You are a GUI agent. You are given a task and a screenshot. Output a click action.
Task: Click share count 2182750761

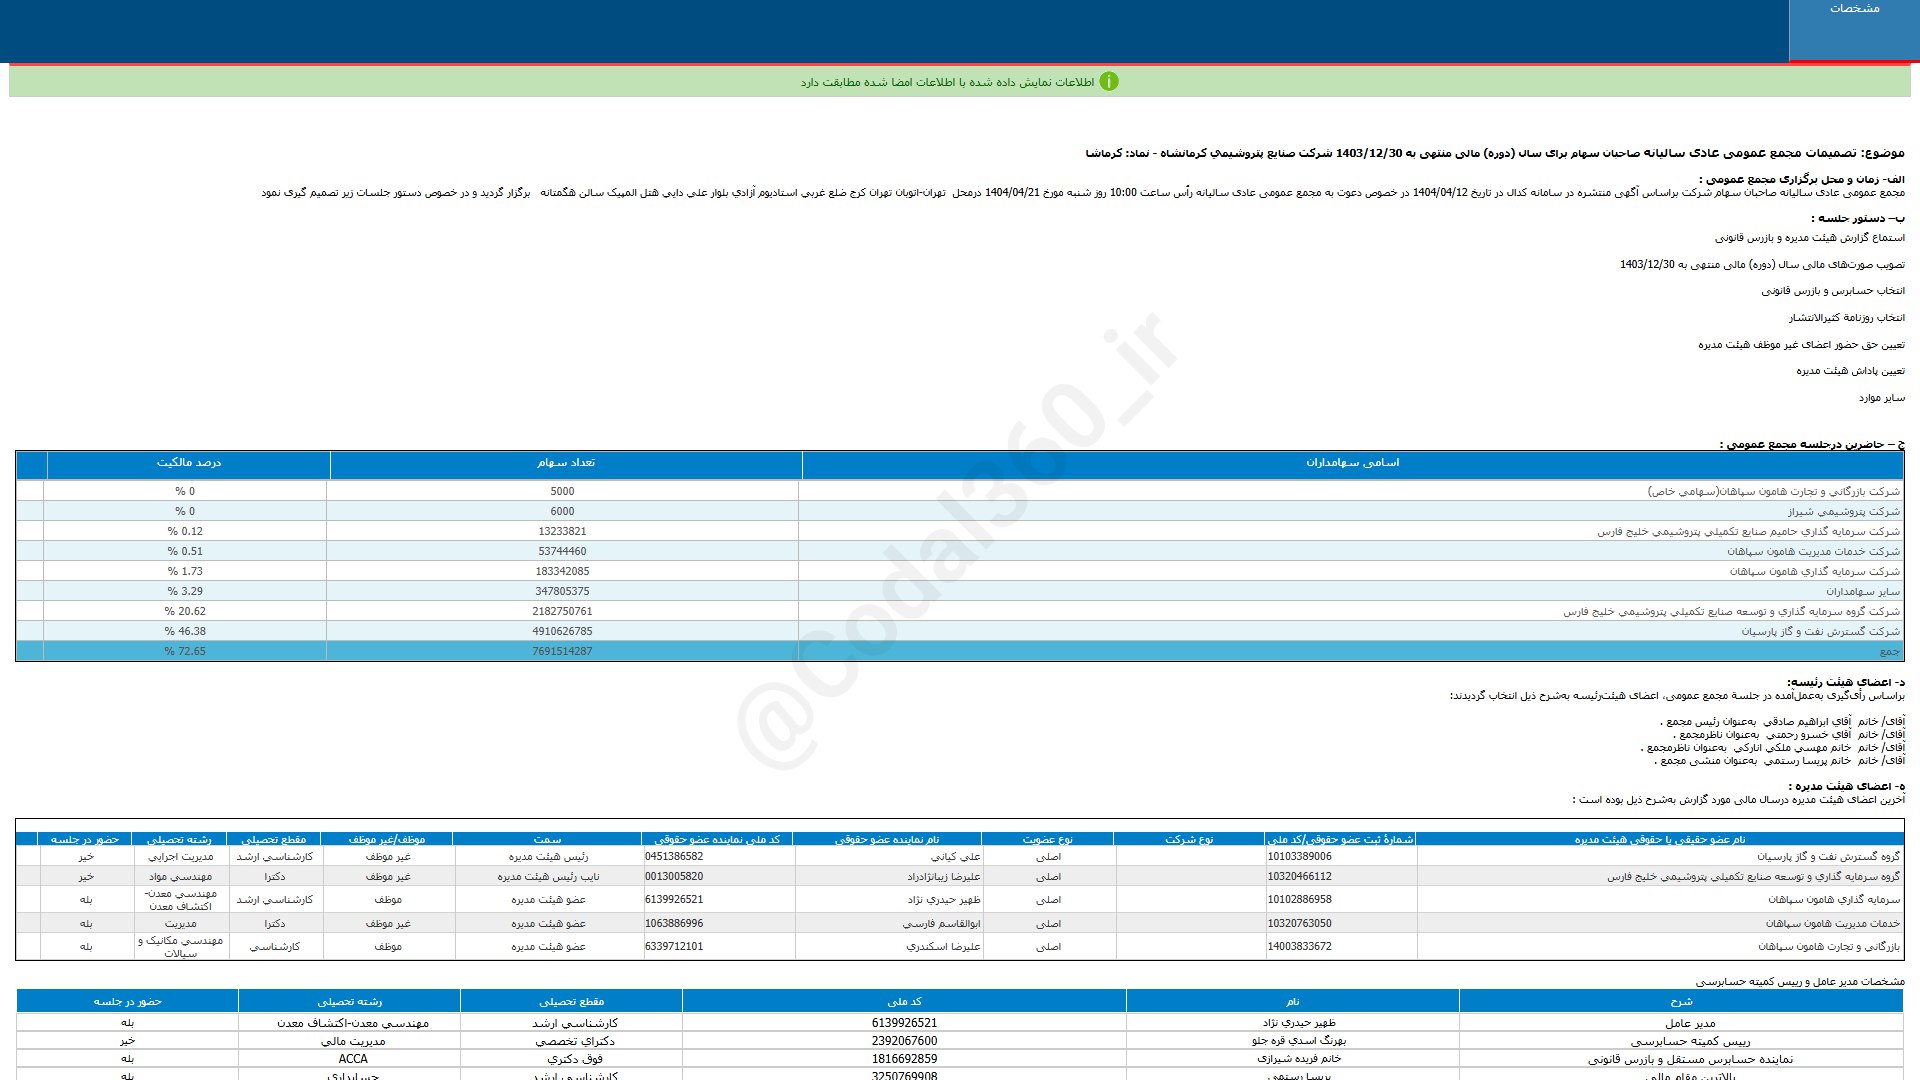(x=562, y=611)
